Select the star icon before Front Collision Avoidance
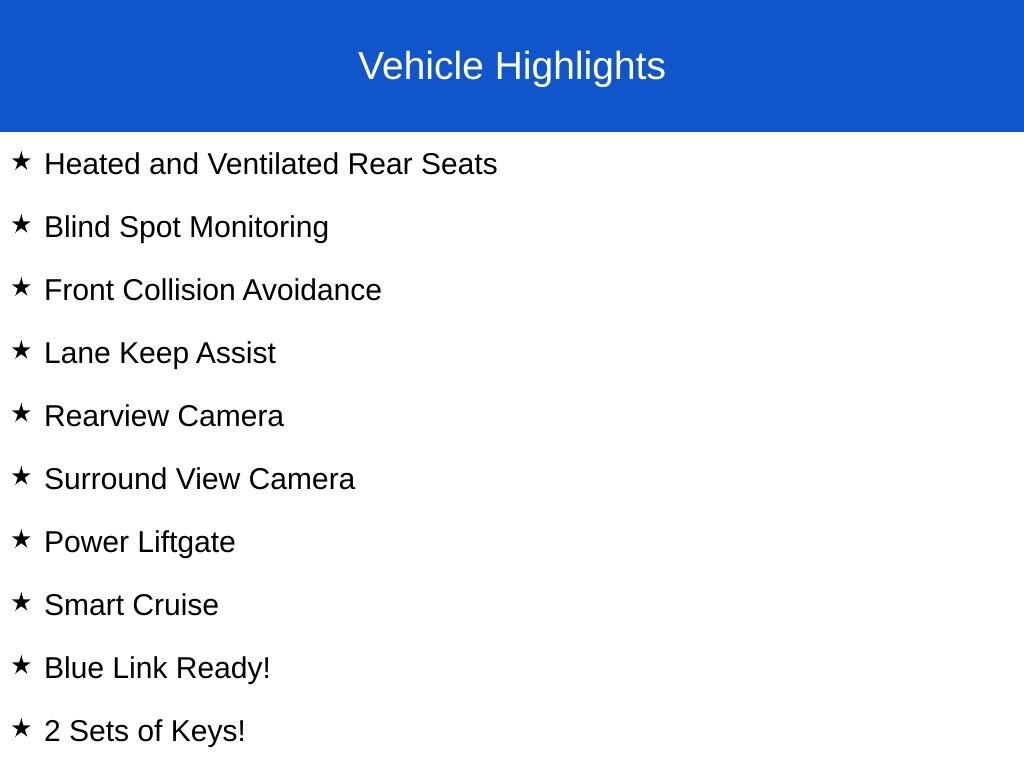Image resolution: width=1024 pixels, height=768 pixels. (22, 287)
